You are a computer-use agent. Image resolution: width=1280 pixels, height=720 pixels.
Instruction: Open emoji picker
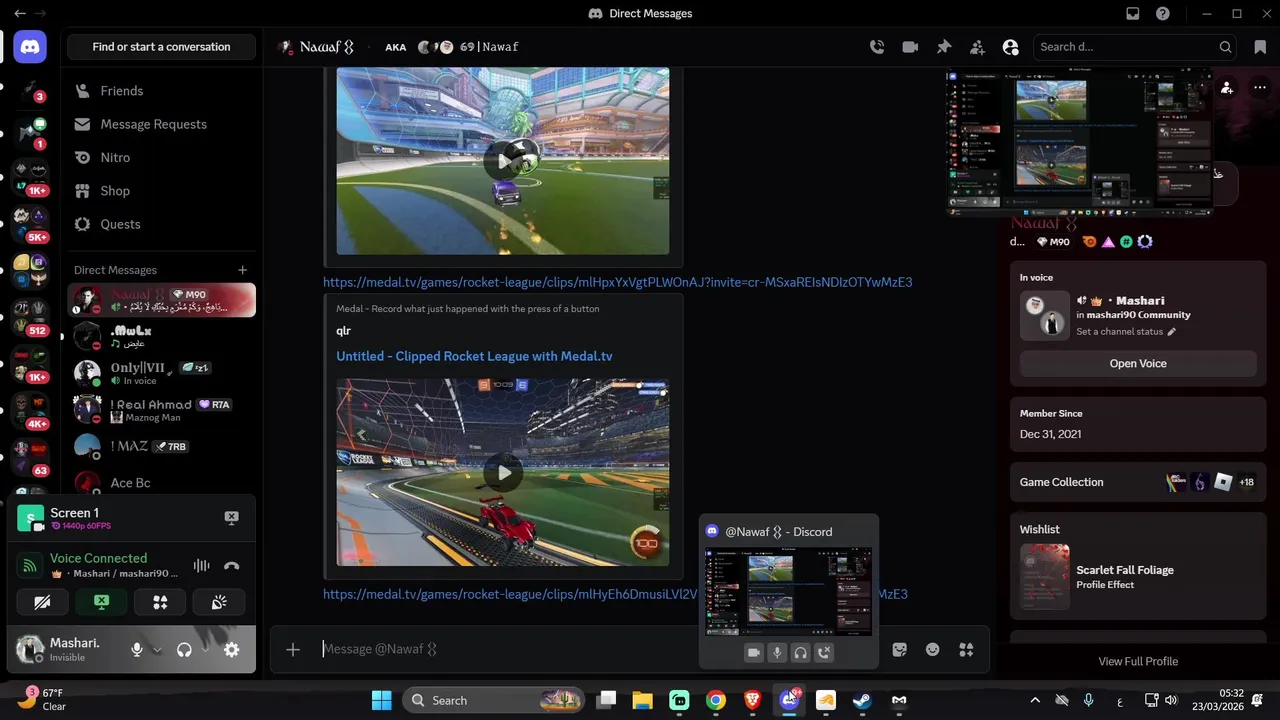pos(933,650)
